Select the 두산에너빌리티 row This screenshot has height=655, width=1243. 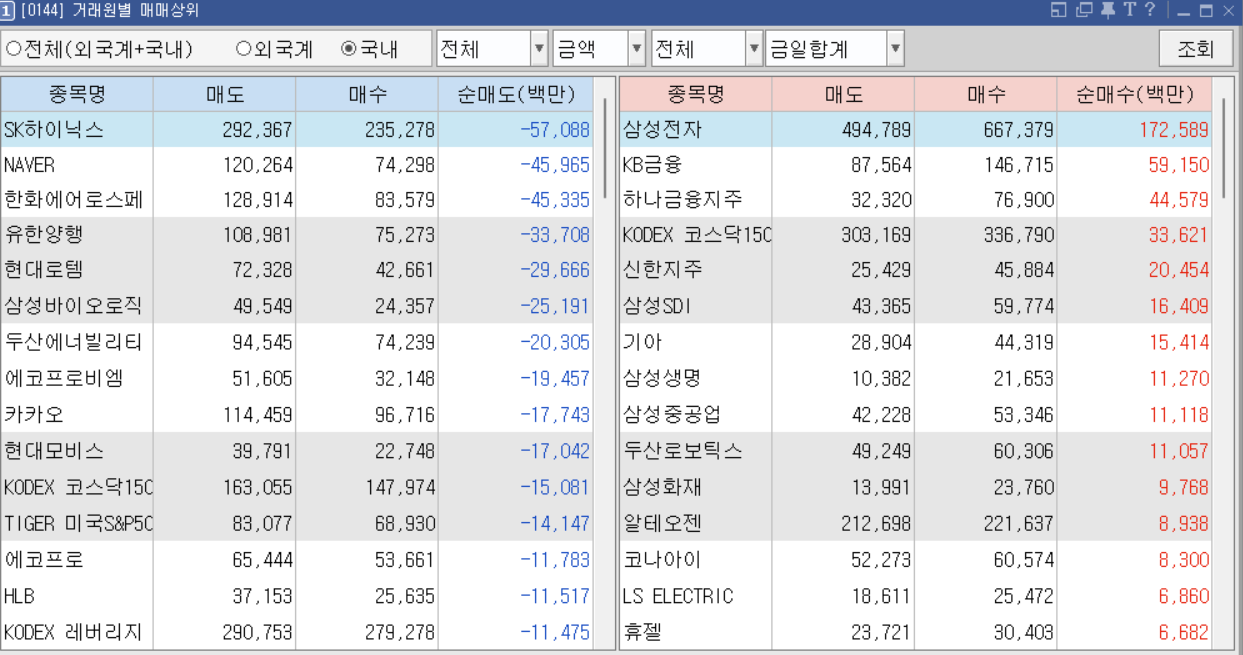pyautogui.click(x=296, y=343)
